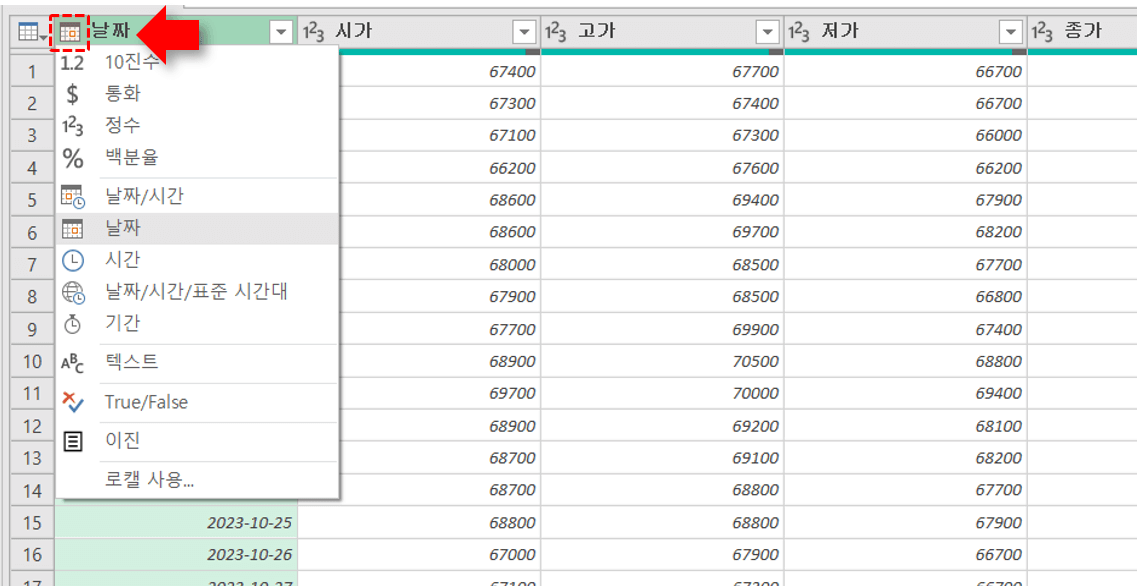Click the 2023-10-26 date cell
Screen dimensions: 1137x586
(176, 555)
